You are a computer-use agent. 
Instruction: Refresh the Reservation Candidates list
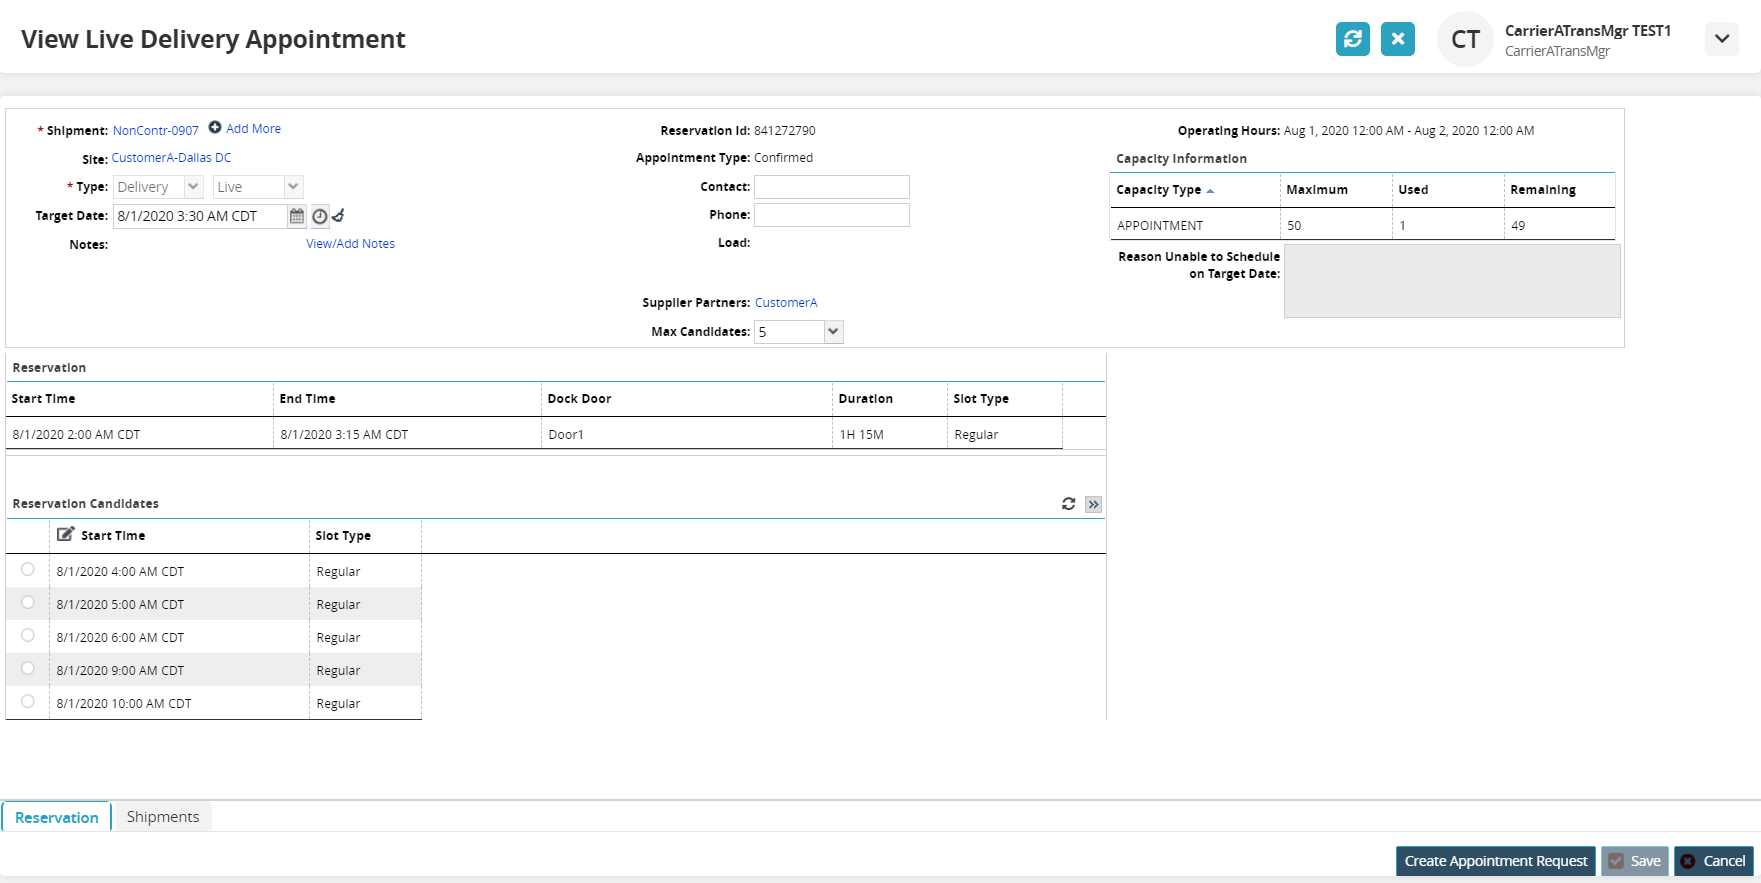pyautogui.click(x=1068, y=504)
